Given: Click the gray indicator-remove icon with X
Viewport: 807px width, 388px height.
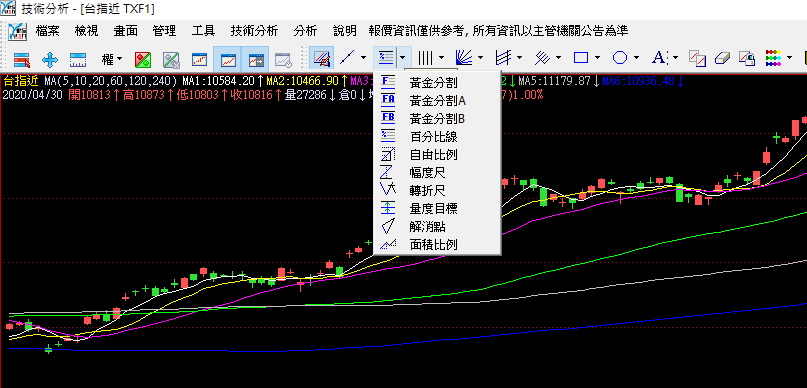Looking at the screenshot, I should coord(171,59).
